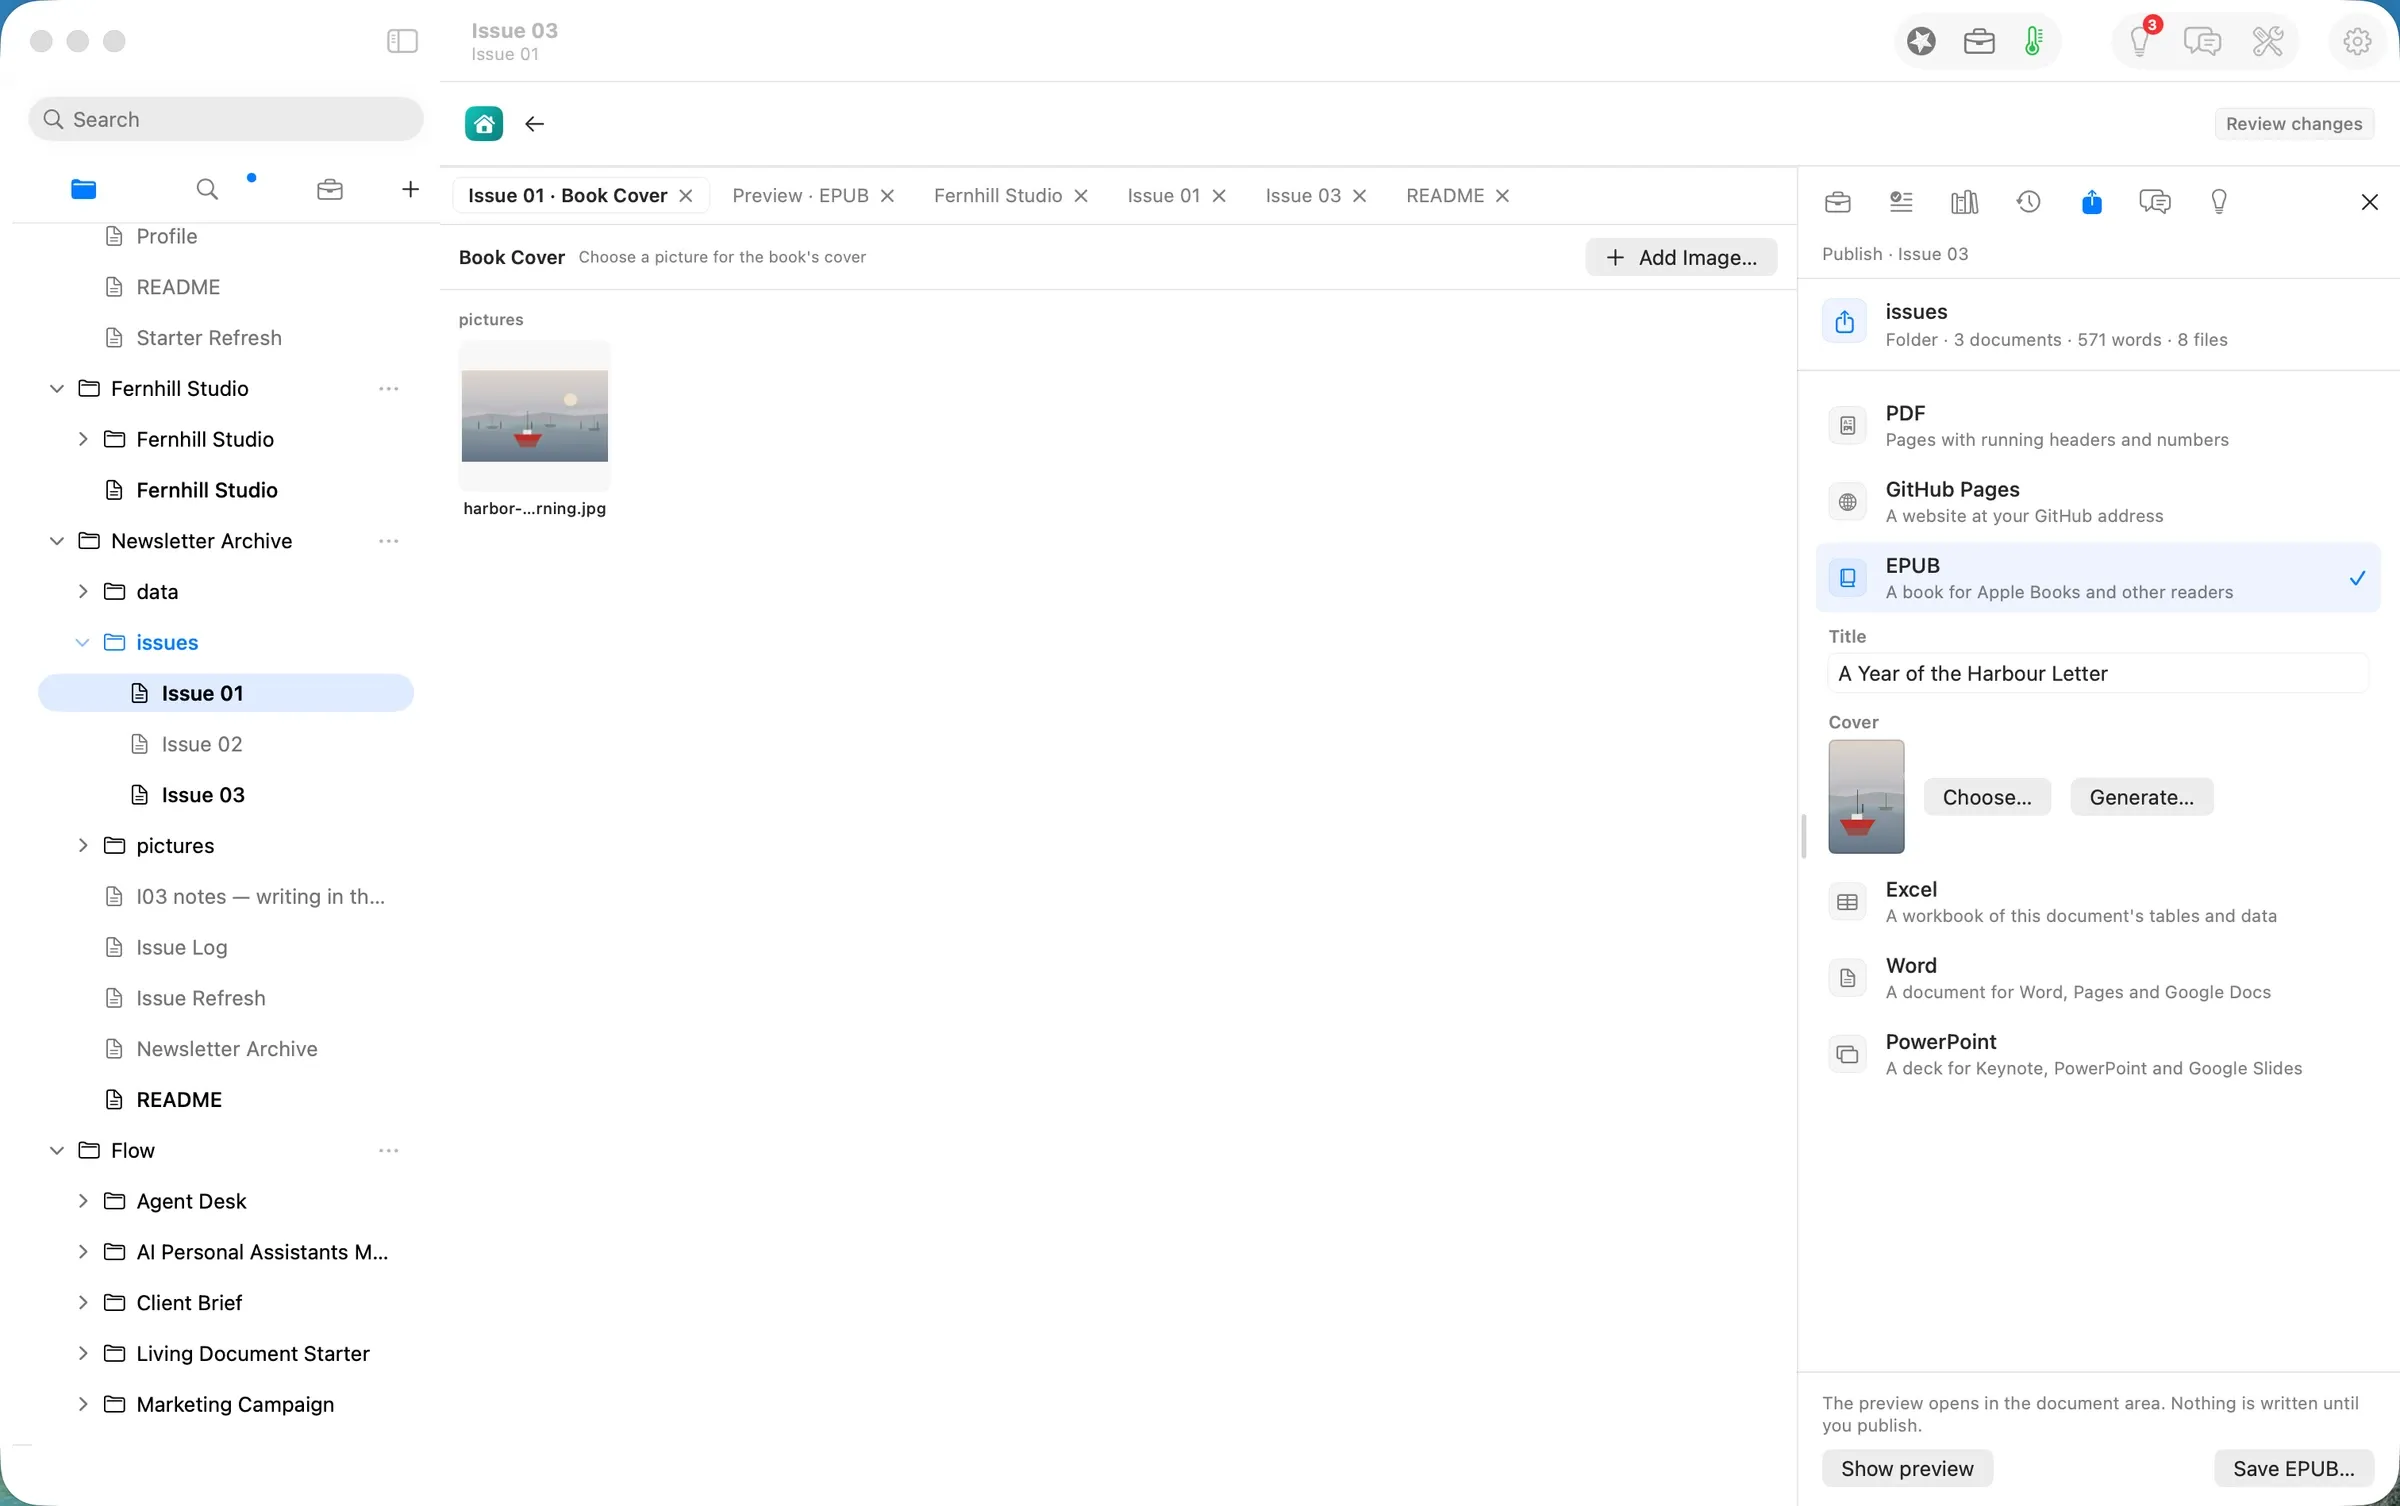Click Generate cover button
Screen dimensions: 2400x1506
pyautogui.click(x=2141, y=797)
